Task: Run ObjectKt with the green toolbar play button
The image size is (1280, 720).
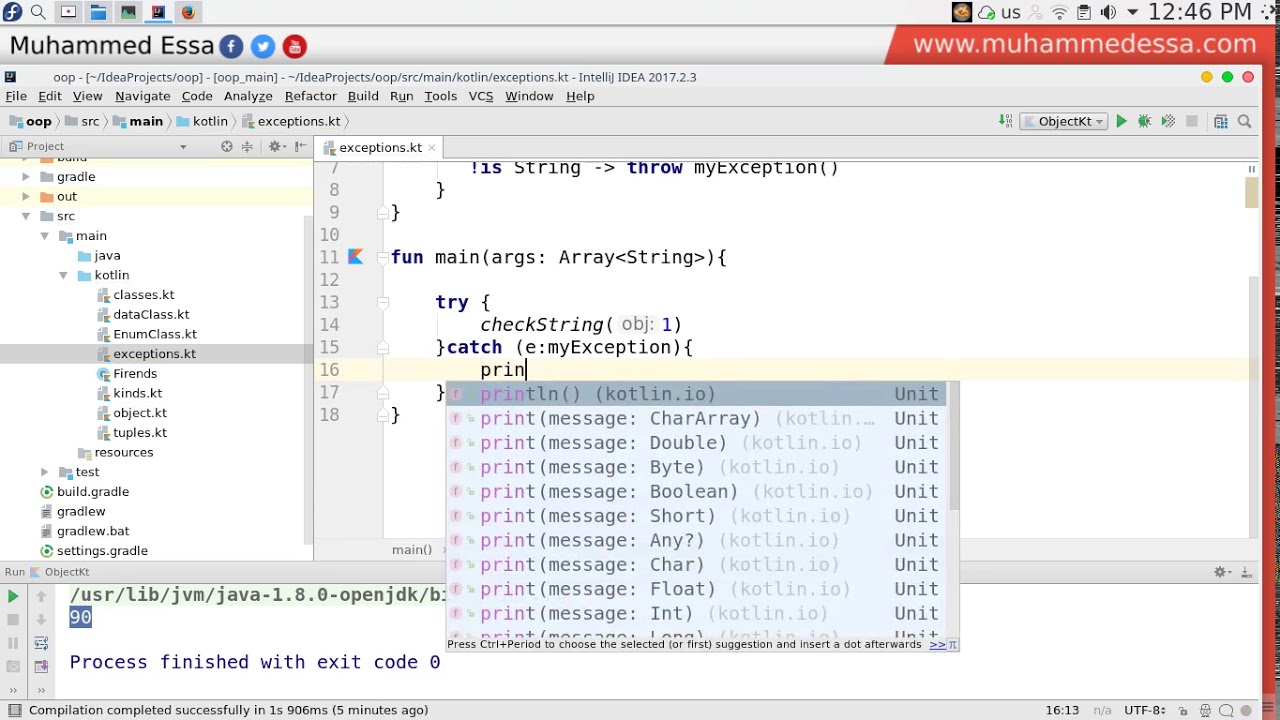Action: (1121, 121)
